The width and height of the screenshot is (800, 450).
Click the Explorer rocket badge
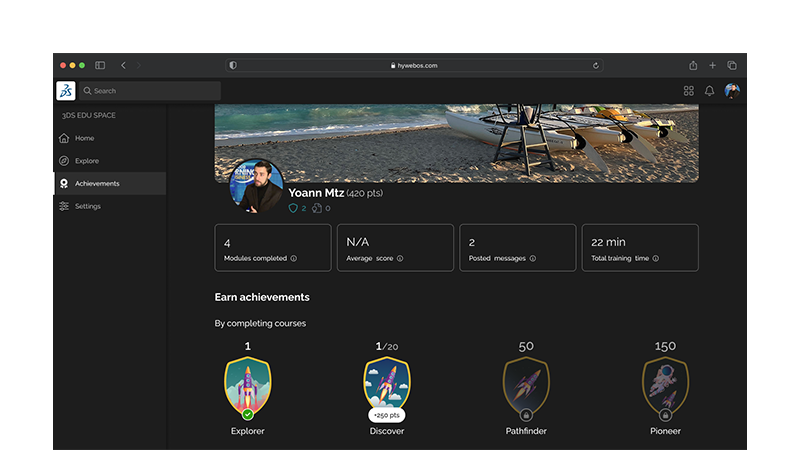247,387
